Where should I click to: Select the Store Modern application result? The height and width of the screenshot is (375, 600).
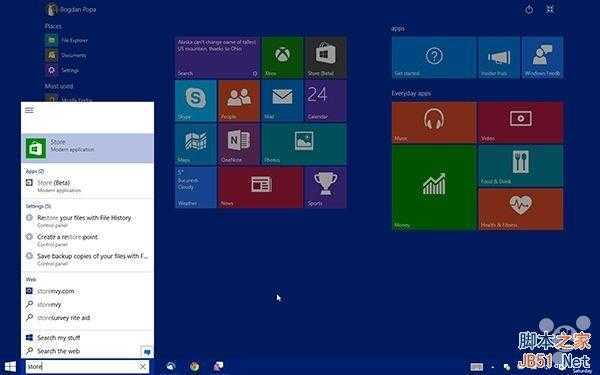[x=88, y=148]
